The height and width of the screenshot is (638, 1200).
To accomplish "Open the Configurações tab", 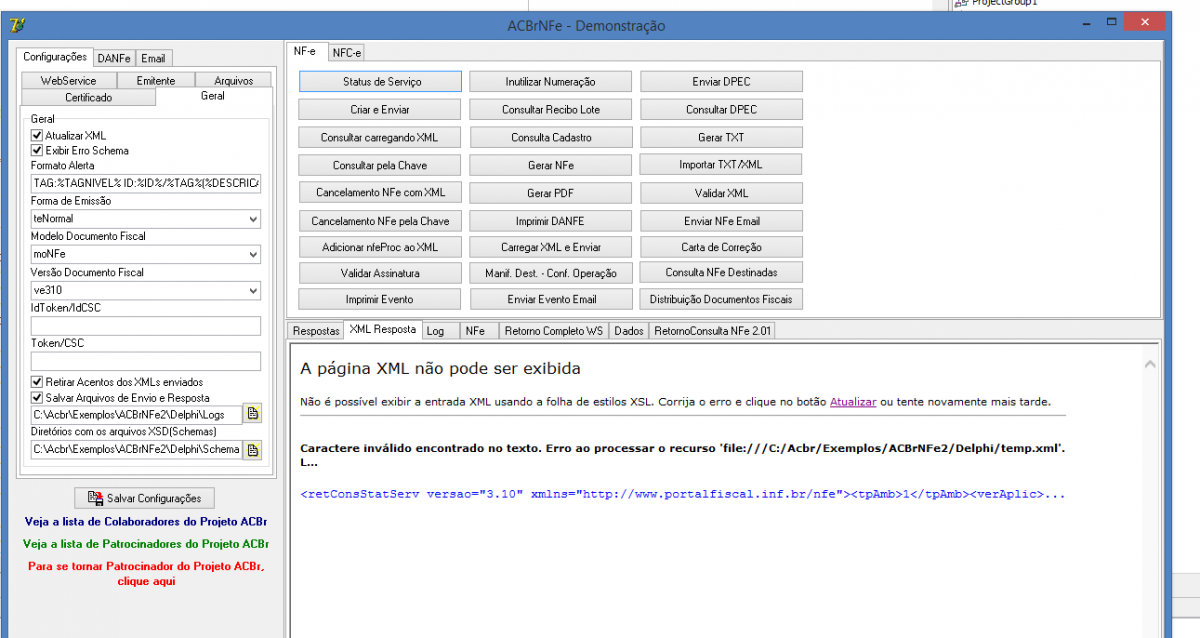I will point(55,57).
